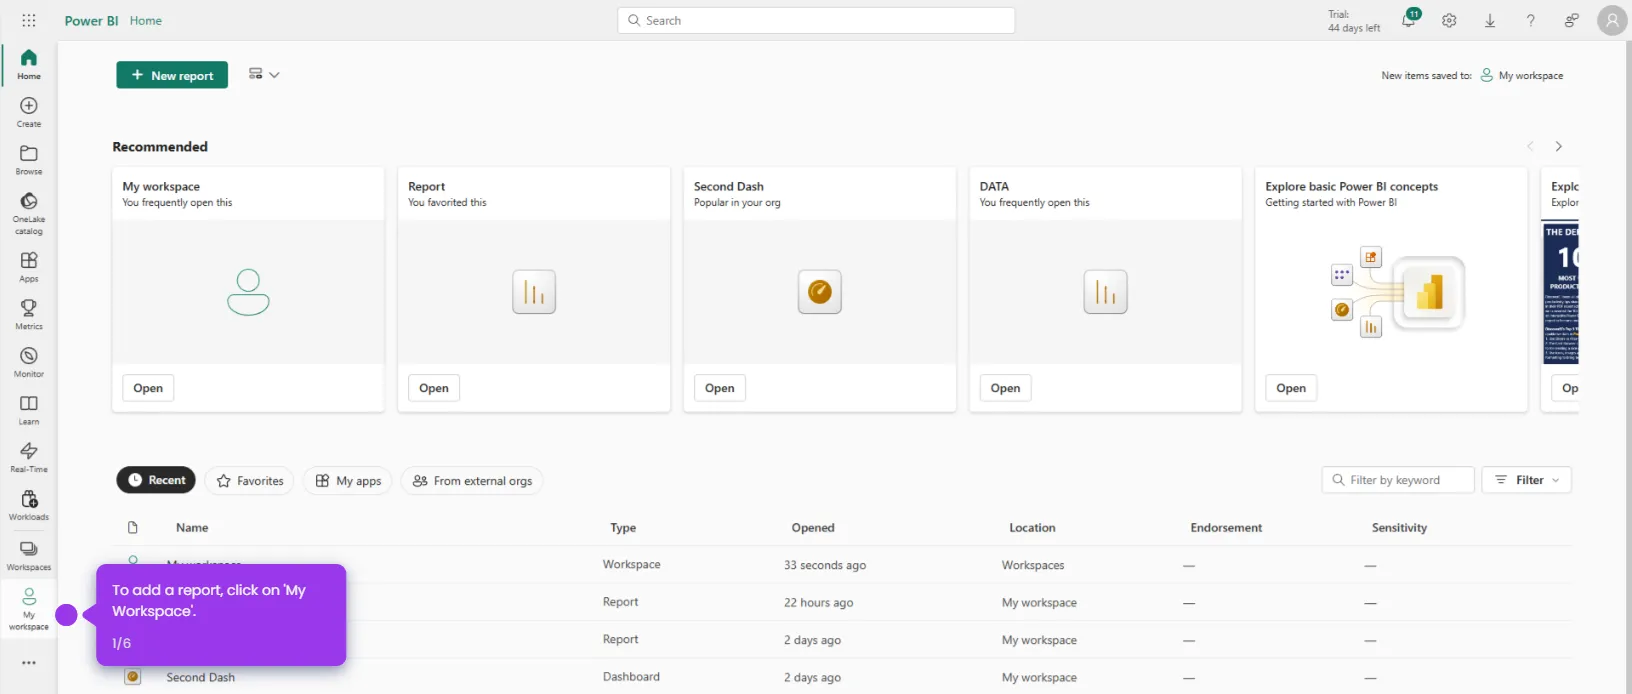Click the My workspace save location link
The width and height of the screenshot is (1632, 694).
point(1522,75)
